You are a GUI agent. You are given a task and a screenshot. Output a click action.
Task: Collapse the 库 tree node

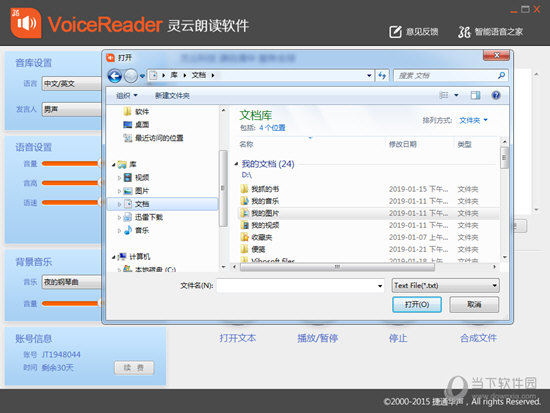click(114, 165)
